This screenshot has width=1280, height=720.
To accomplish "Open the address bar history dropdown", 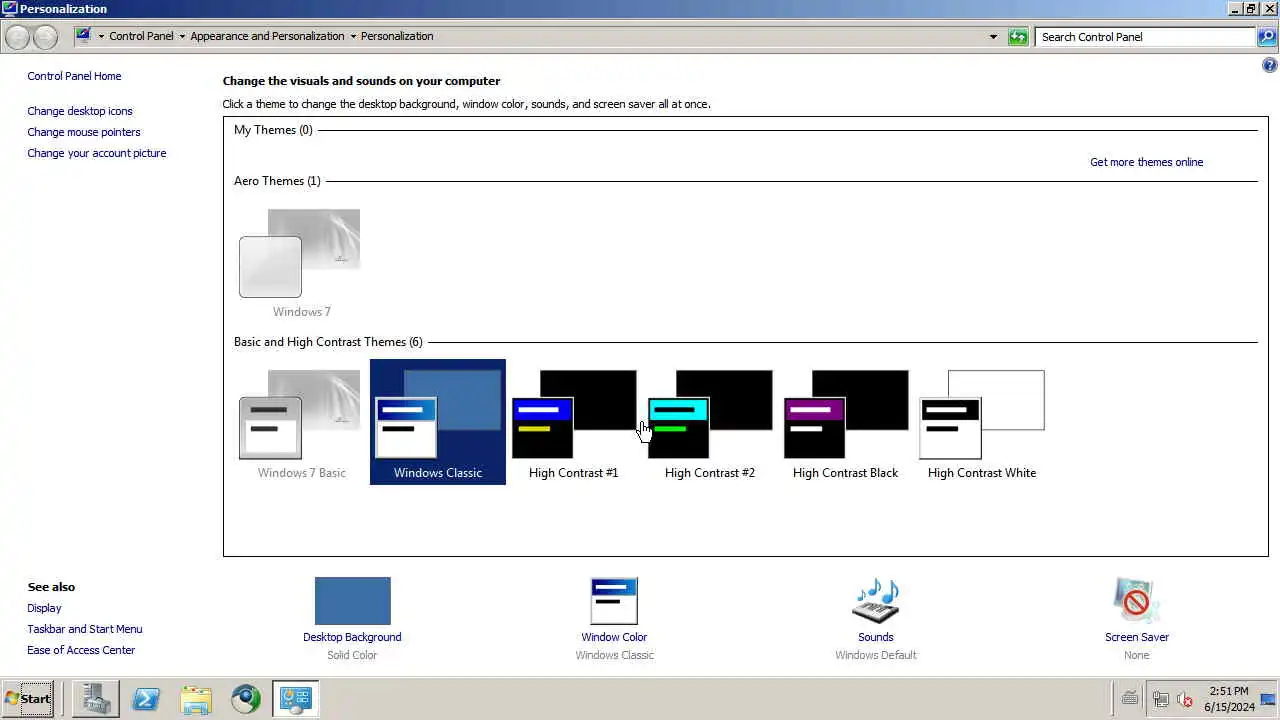I will [x=993, y=37].
